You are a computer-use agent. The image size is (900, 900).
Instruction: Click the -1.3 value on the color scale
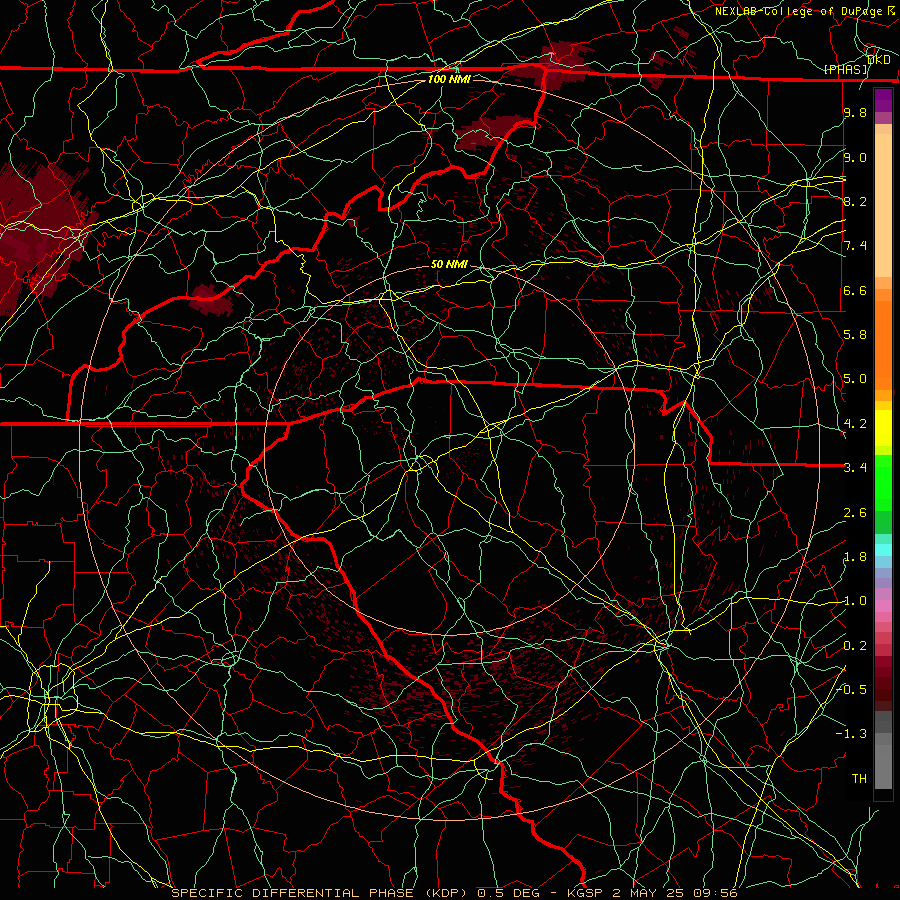(851, 734)
